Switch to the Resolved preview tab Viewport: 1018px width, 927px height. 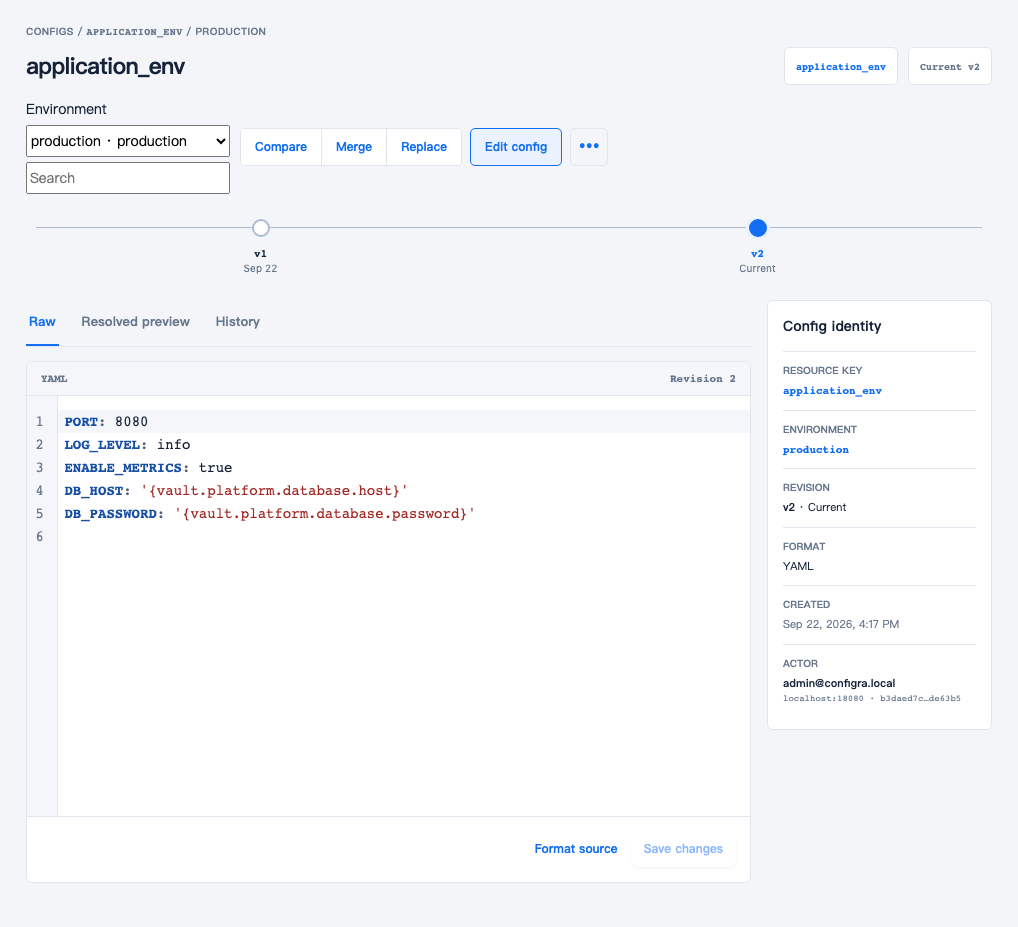pyautogui.click(x=135, y=322)
